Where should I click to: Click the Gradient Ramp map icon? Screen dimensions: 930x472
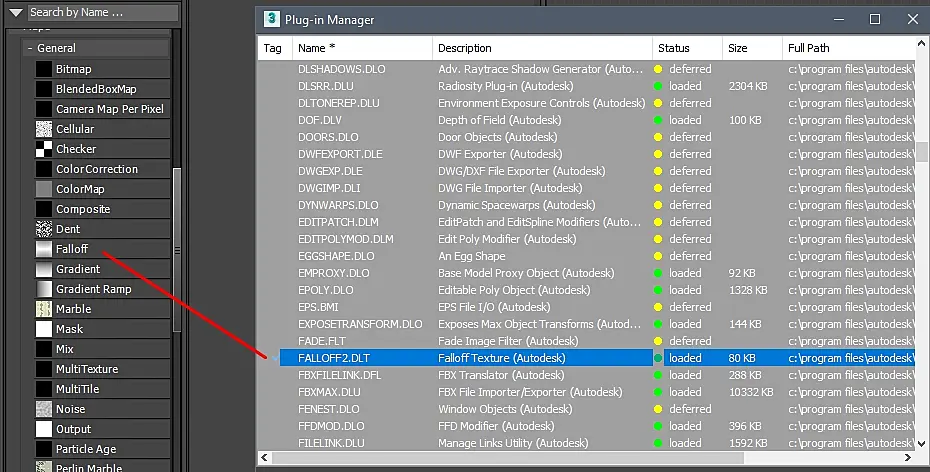43,289
